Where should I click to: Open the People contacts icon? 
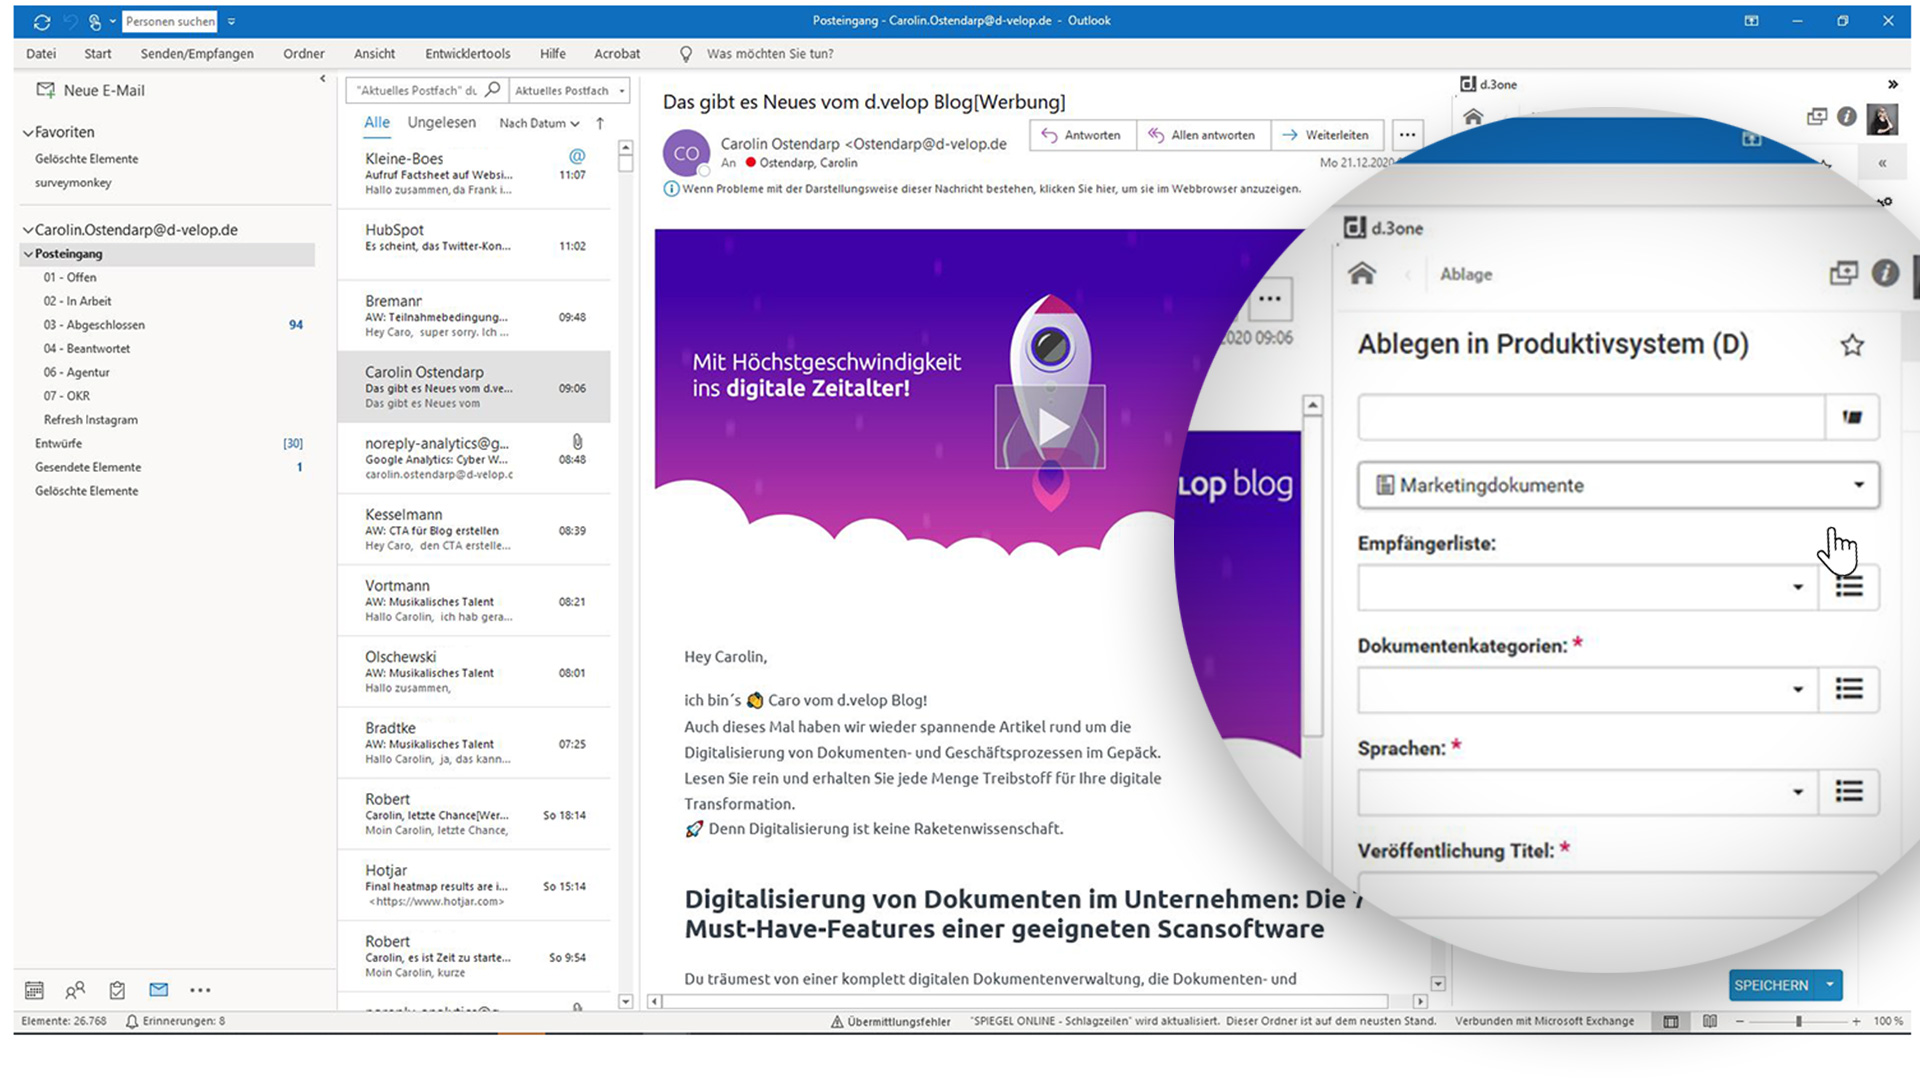click(x=75, y=990)
